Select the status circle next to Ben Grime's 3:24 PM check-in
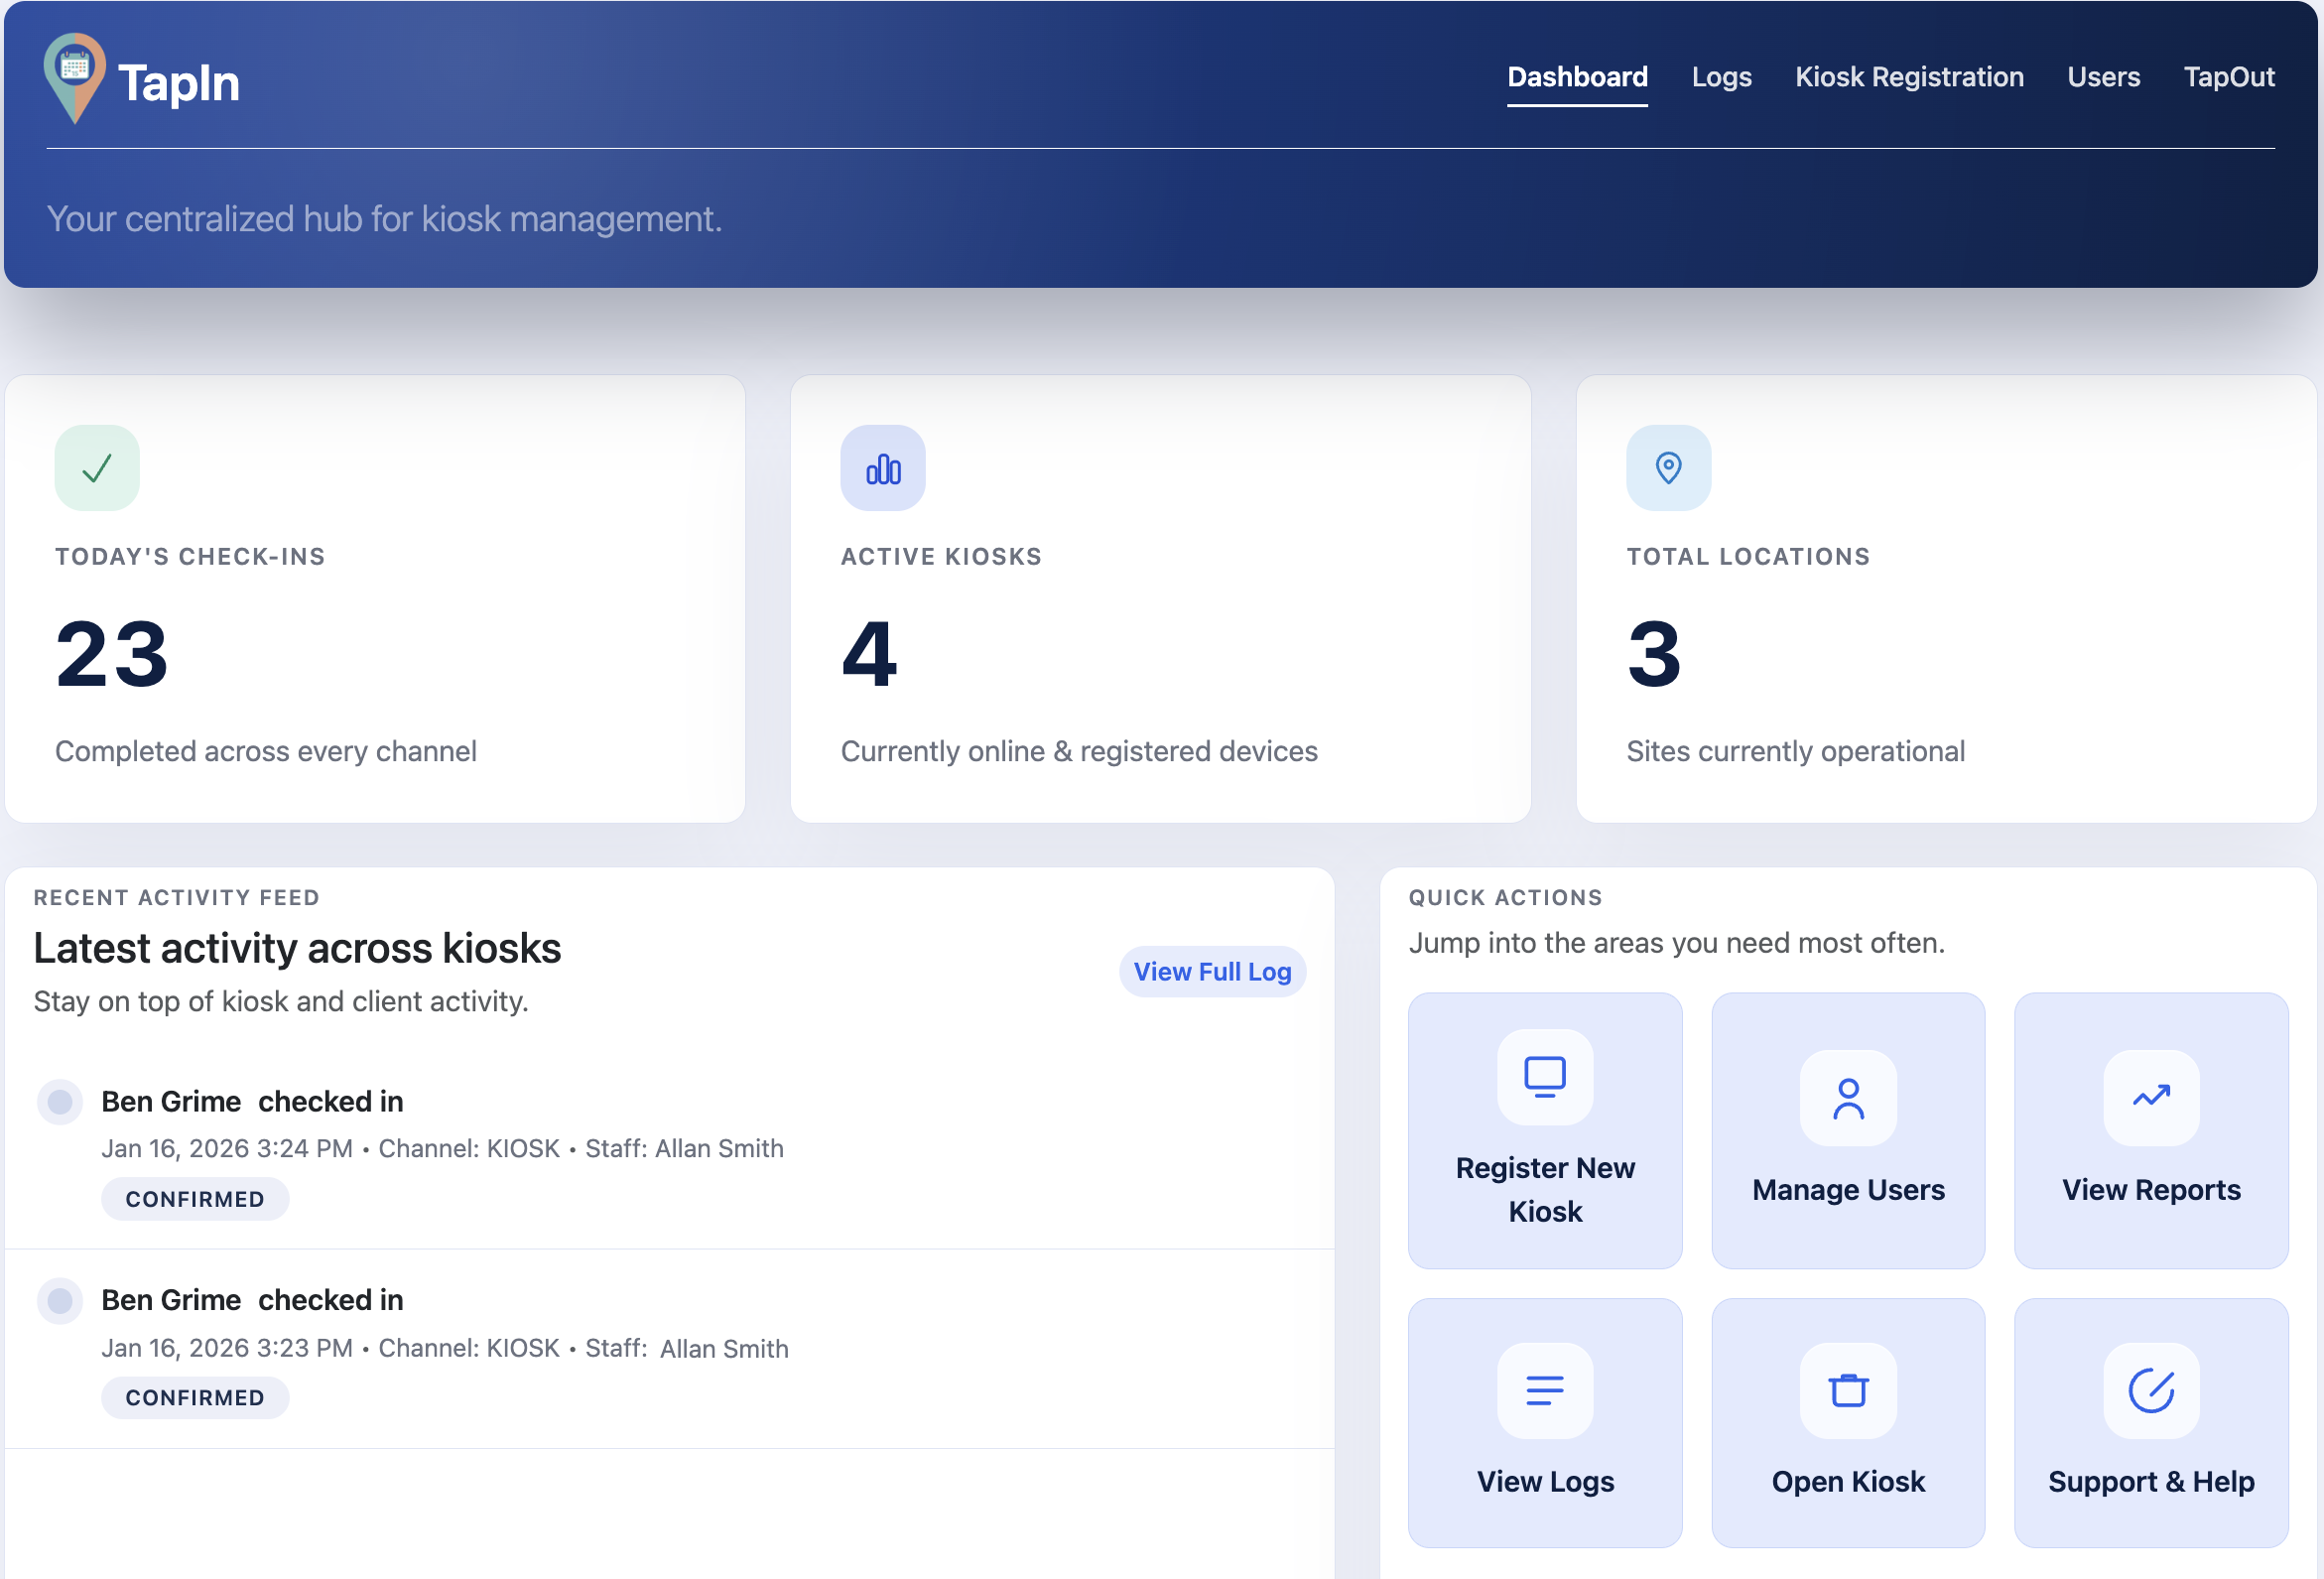Viewport: 2324px width, 1579px height. (60, 1101)
